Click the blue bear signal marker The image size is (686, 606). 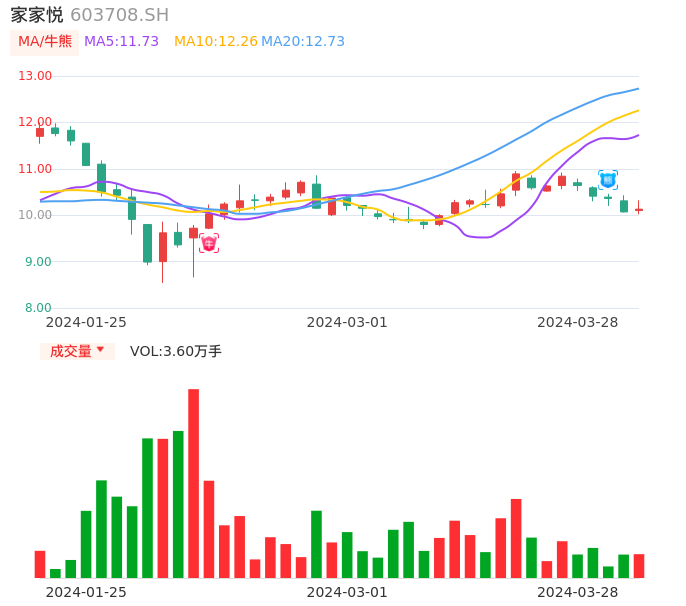[608, 180]
